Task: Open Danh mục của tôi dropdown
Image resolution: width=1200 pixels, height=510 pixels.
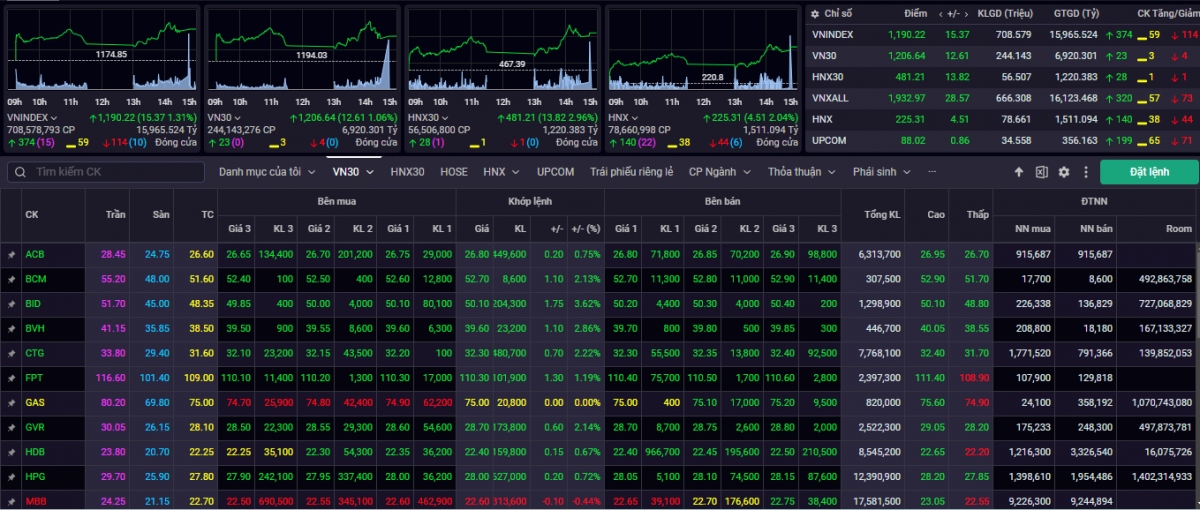Action: point(266,172)
